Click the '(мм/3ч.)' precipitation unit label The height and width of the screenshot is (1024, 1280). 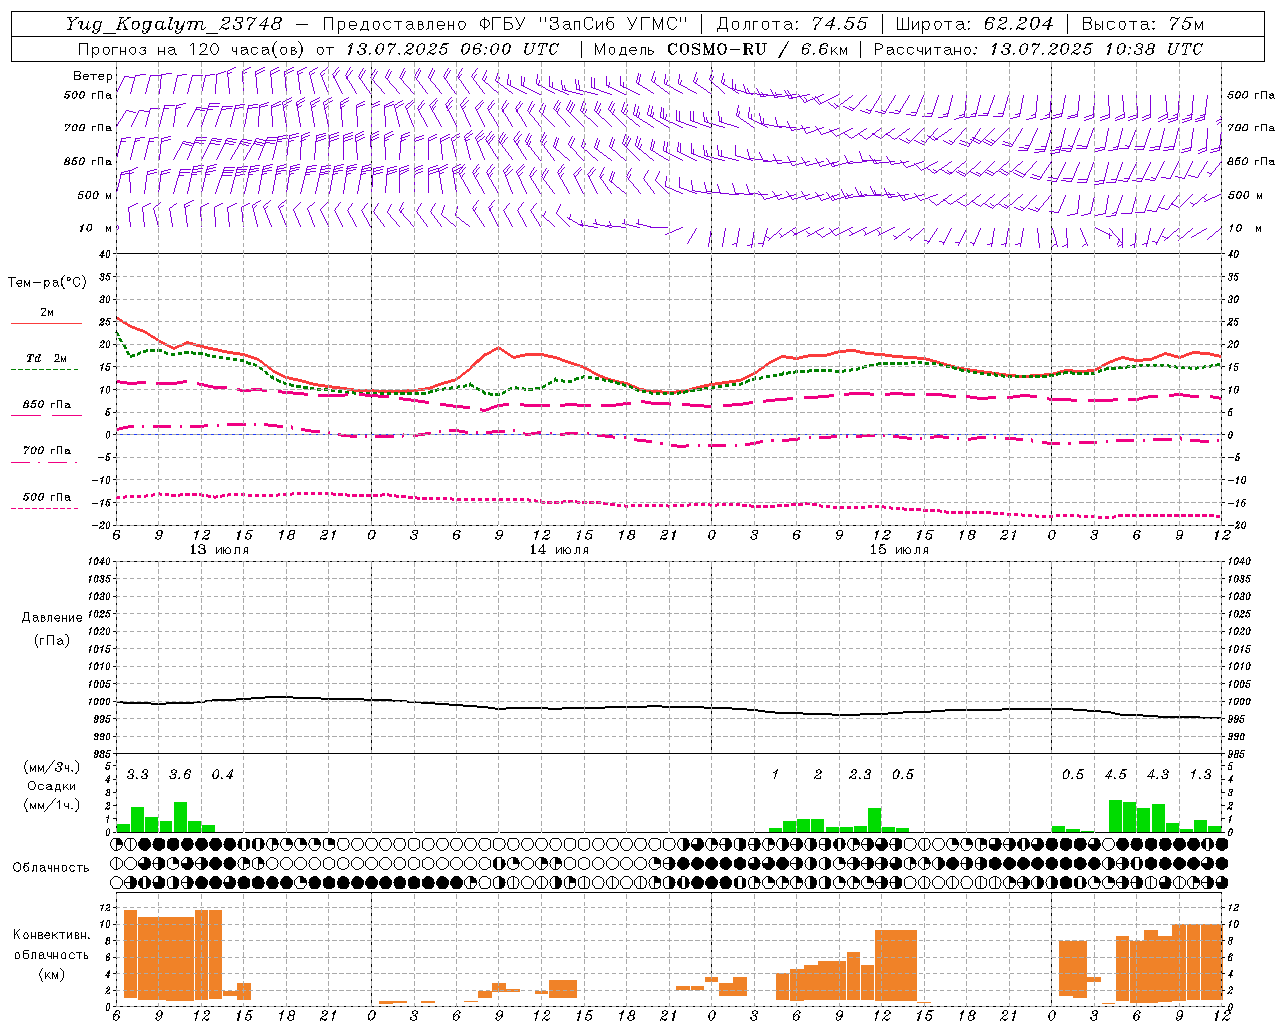tap(52, 767)
